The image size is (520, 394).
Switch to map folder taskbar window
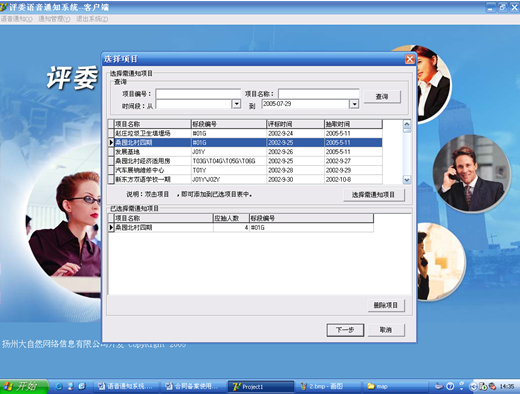[396, 387]
